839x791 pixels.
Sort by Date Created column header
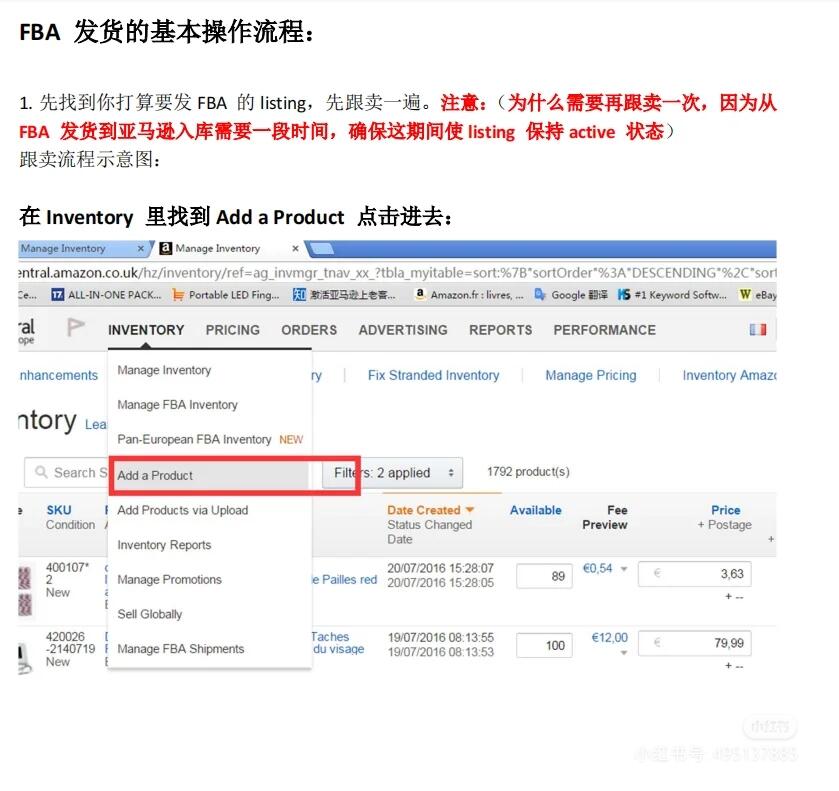[x=430, y=511]
